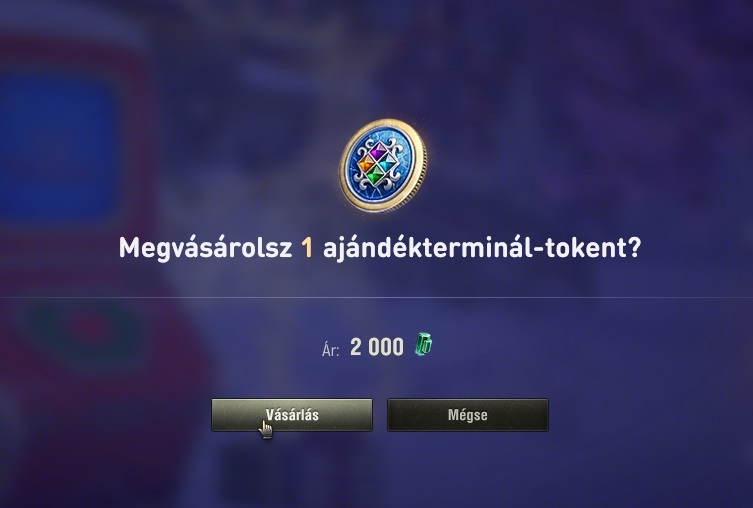The image size is (753, 508).
Task: Click the 2 000 price value
Action: 377,347
